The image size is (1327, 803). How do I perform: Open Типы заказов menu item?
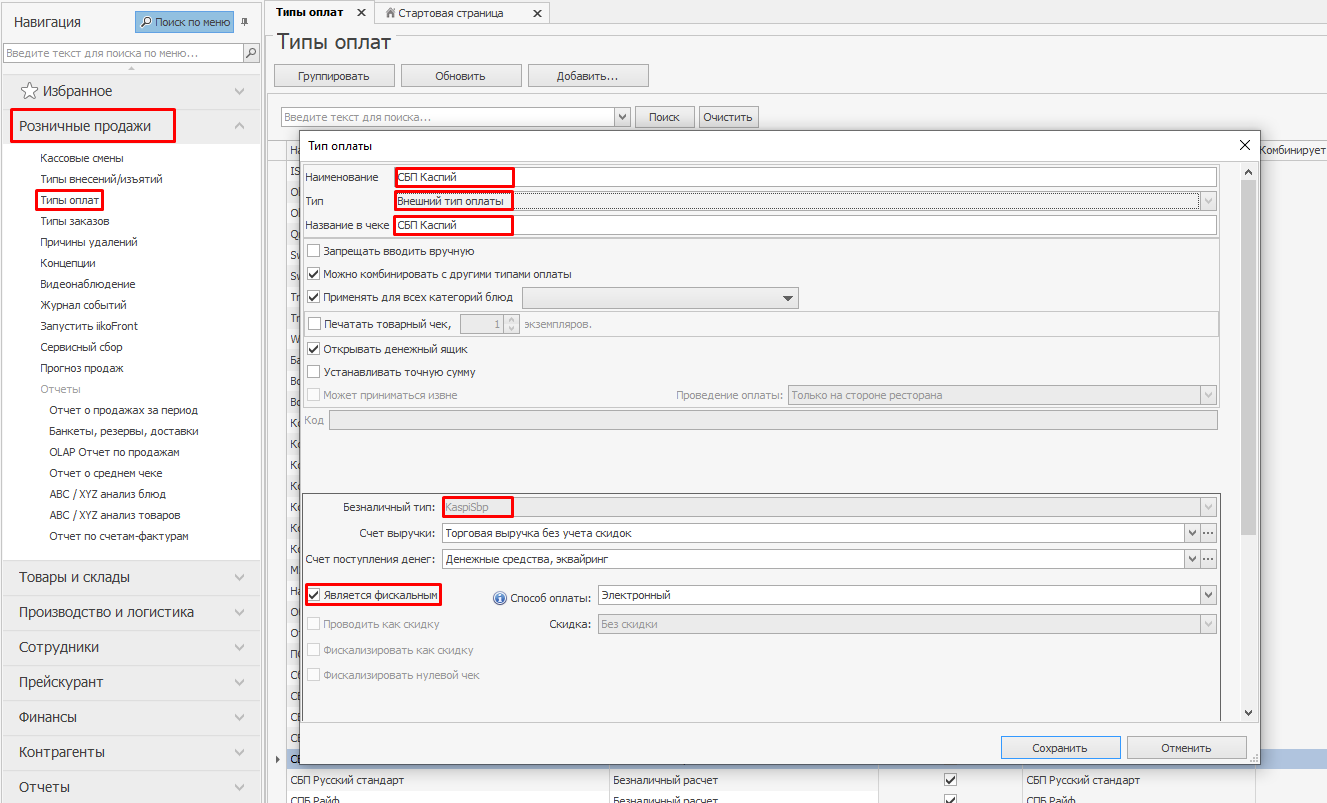coord(75,221)
